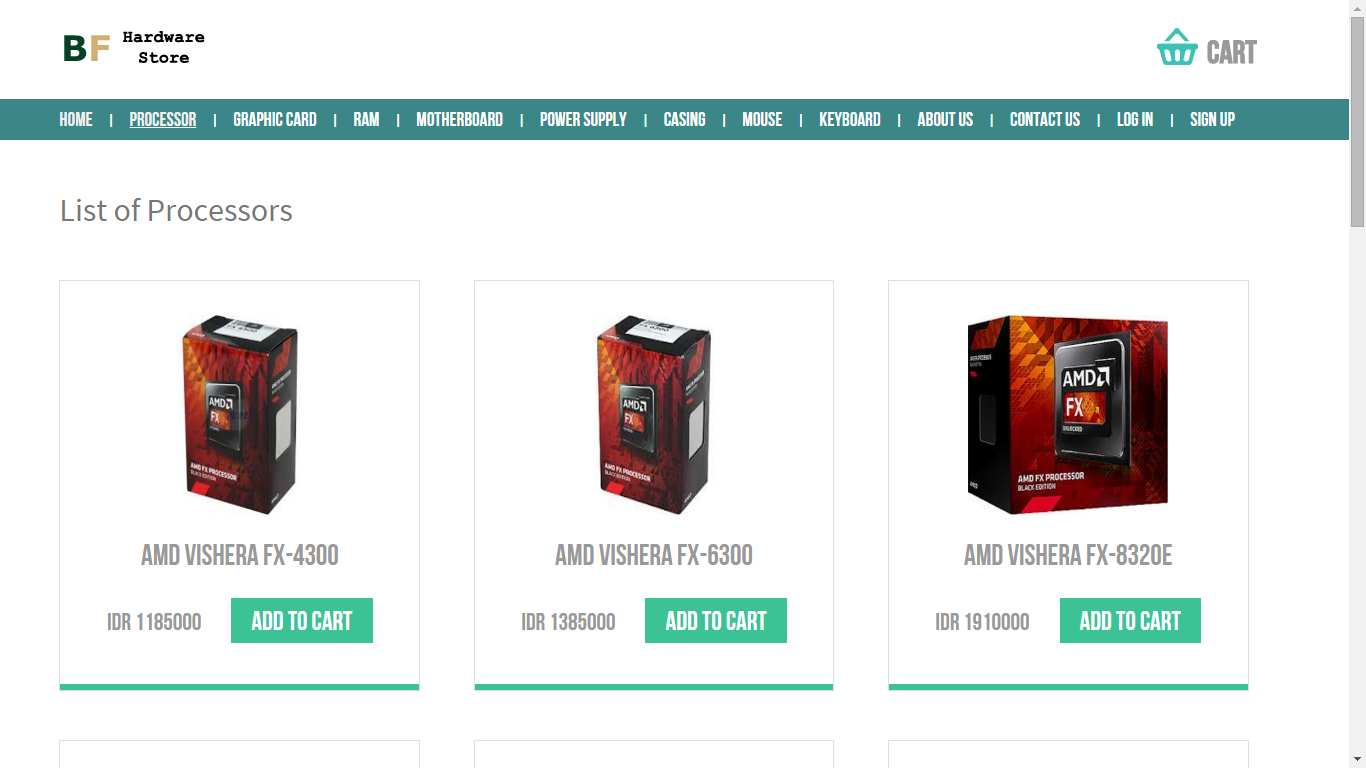Screen dimensions: 1366x768
Task: Select the RAM menu item
Action: point(366,120)
